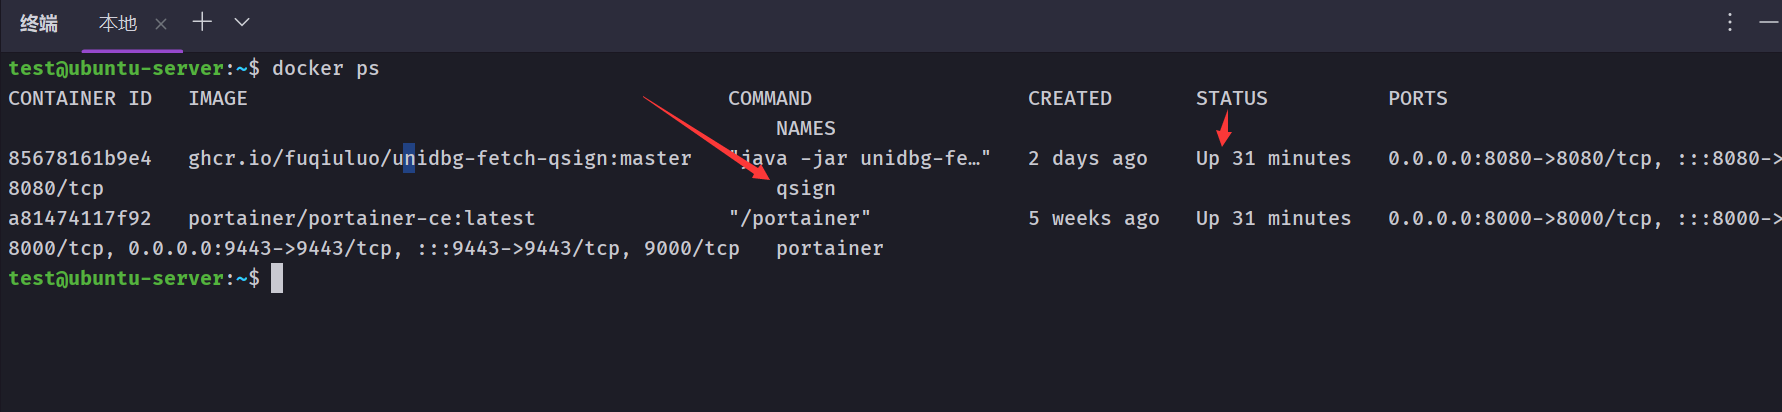Screen dimensions: 1782x412
Task: Click the "5 weeks ago" created value
Action: point(1093,218)
